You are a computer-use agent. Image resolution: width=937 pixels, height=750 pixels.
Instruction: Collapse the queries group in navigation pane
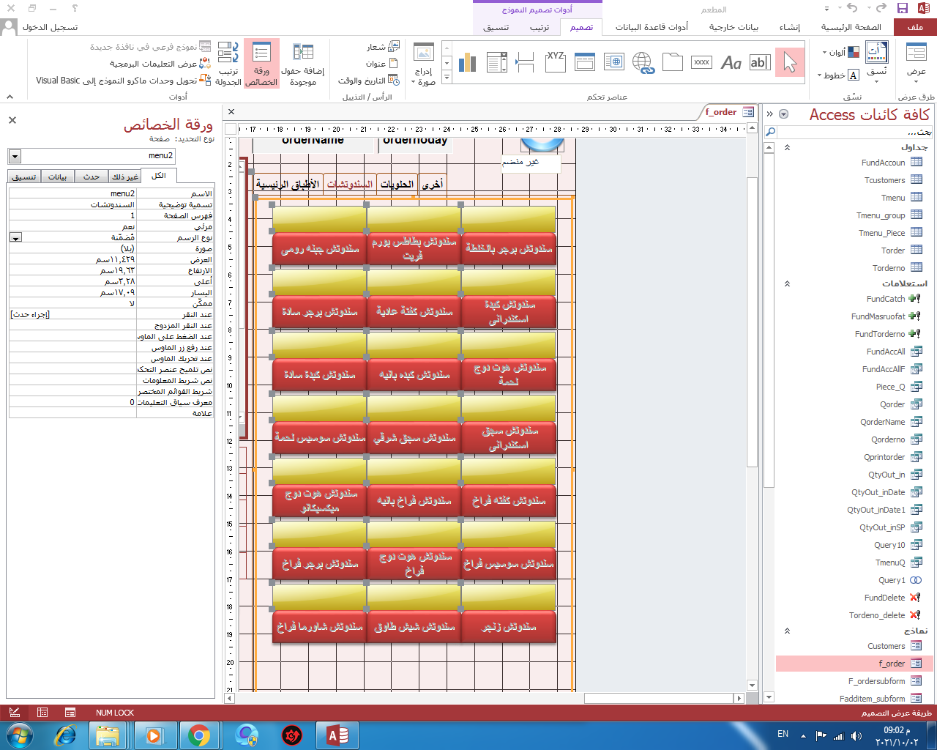tap(787, 283)
